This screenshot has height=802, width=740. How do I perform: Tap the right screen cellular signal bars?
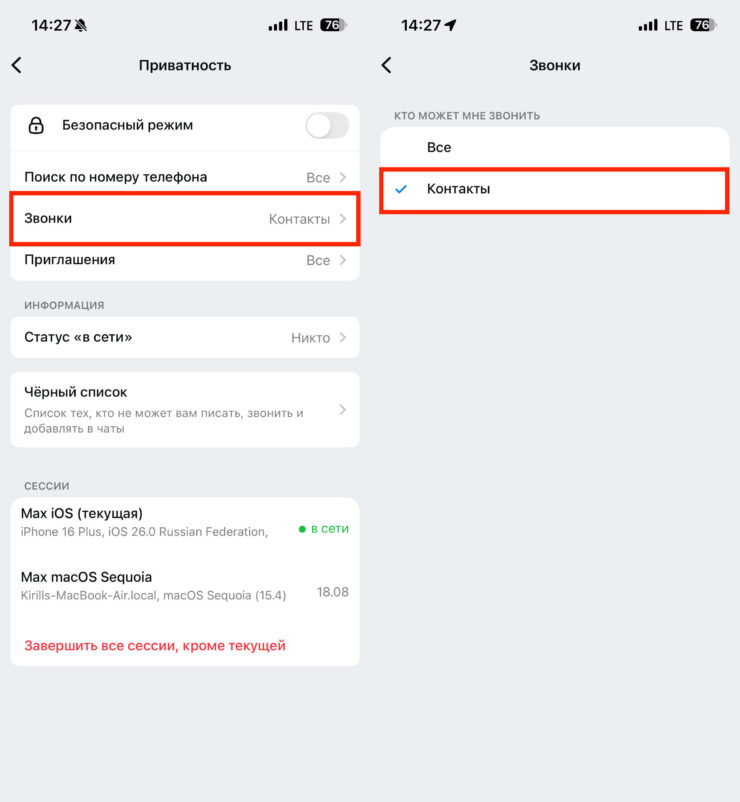click(x=648, y=25)
